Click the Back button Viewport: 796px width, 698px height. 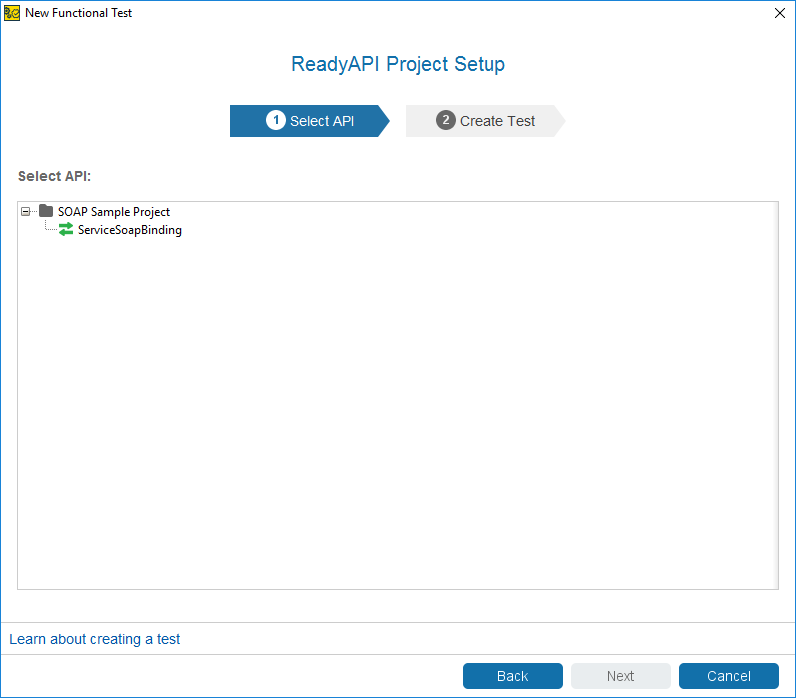(x=513, y=676)
